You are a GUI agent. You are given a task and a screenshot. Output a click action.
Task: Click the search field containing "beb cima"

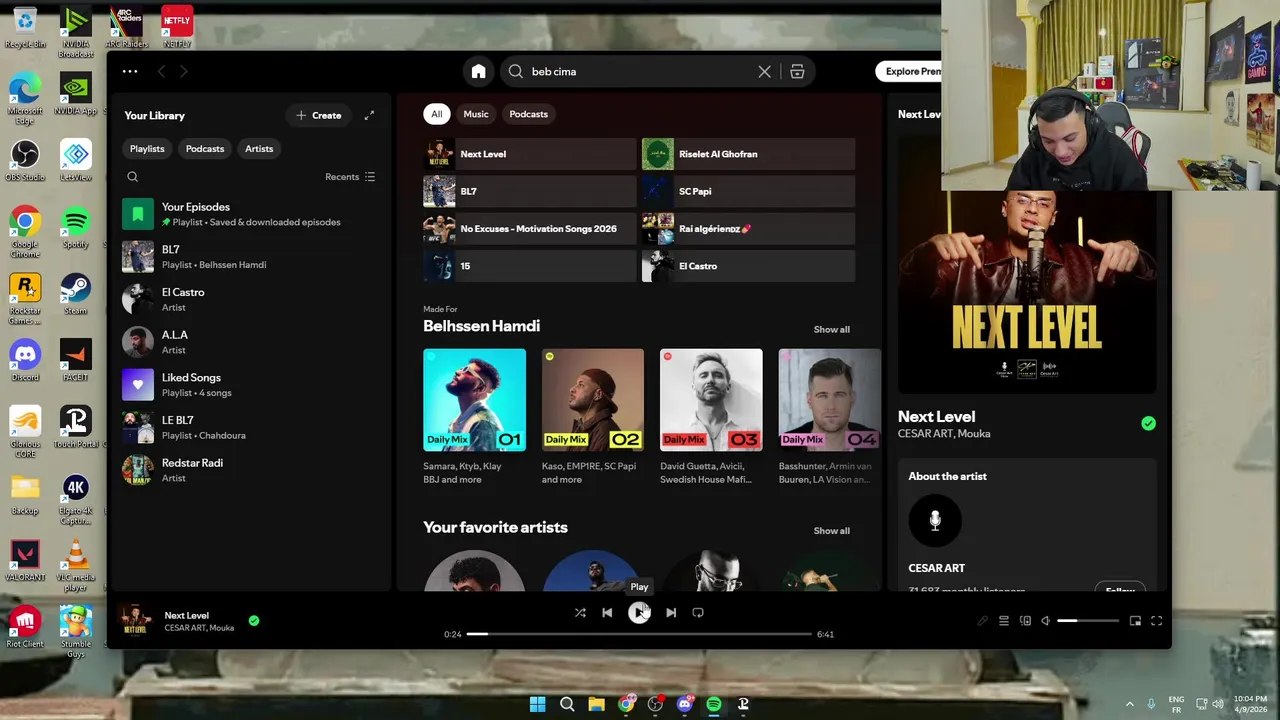[x=640, y=72]
